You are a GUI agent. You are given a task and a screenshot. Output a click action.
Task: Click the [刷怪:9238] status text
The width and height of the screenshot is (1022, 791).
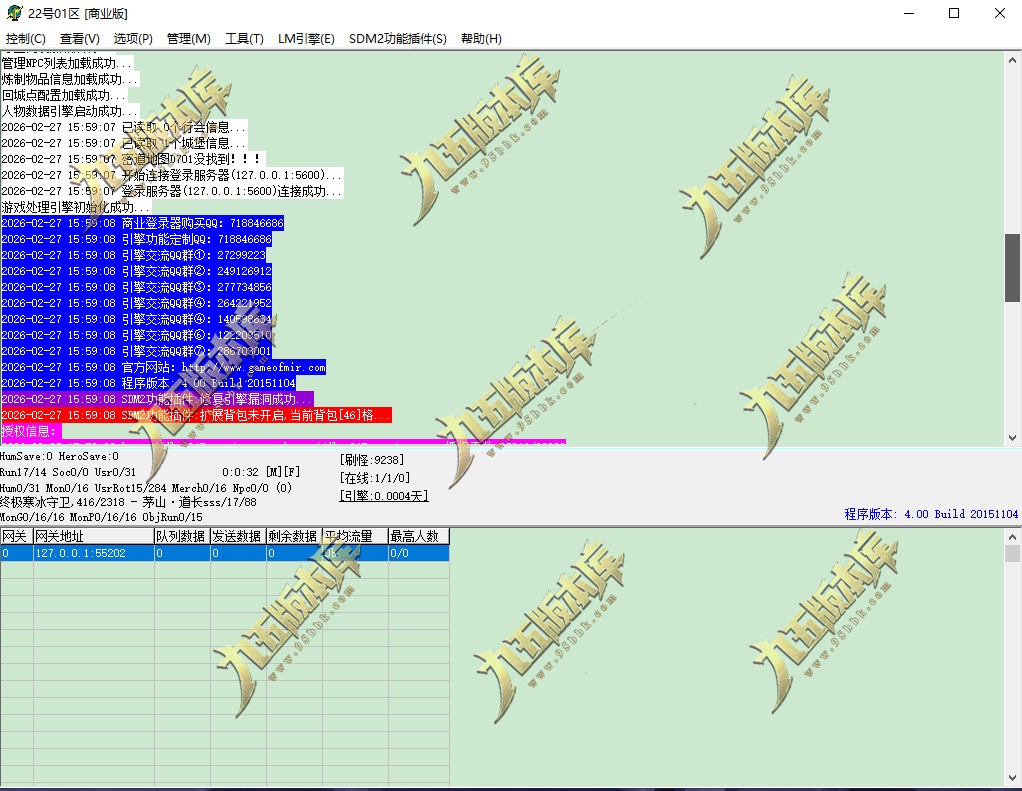tap(372, 460)
